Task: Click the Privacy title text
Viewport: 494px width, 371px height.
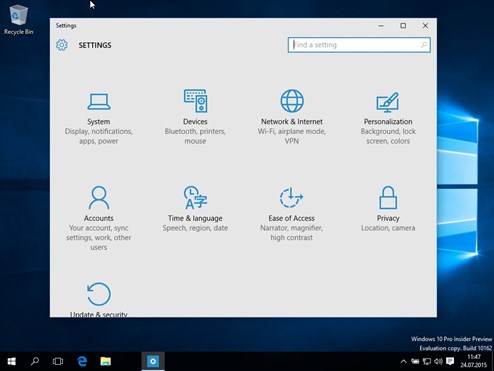Action: point(388,218)
